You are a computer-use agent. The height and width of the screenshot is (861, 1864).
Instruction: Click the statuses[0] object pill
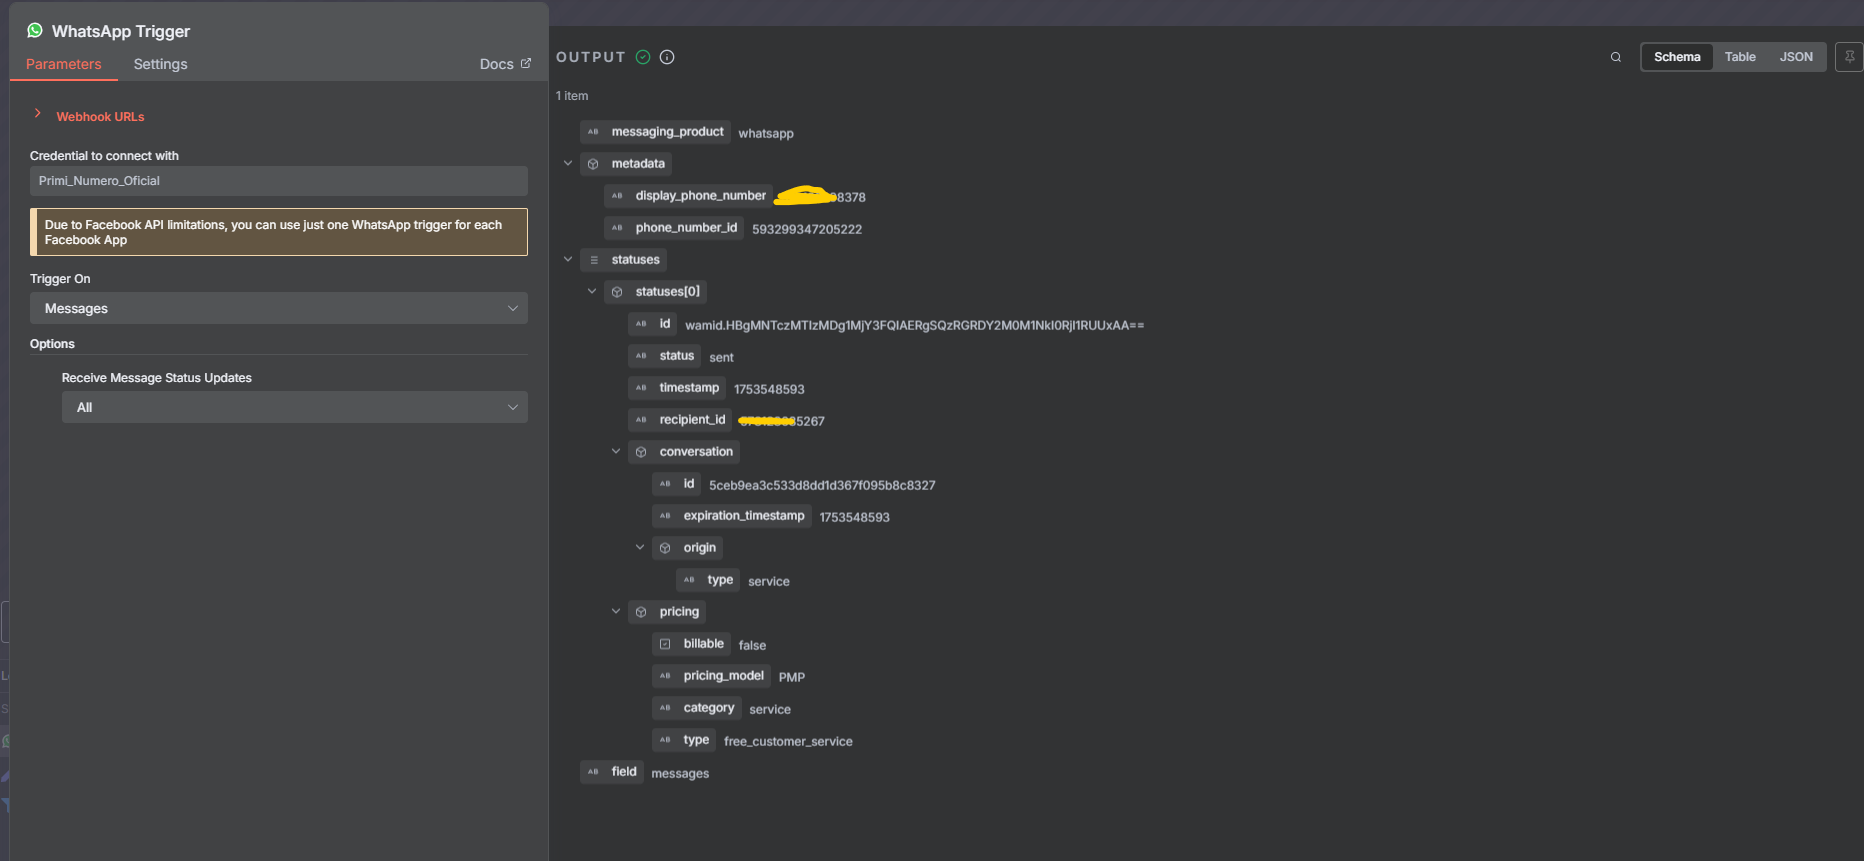tap(655, 292)
